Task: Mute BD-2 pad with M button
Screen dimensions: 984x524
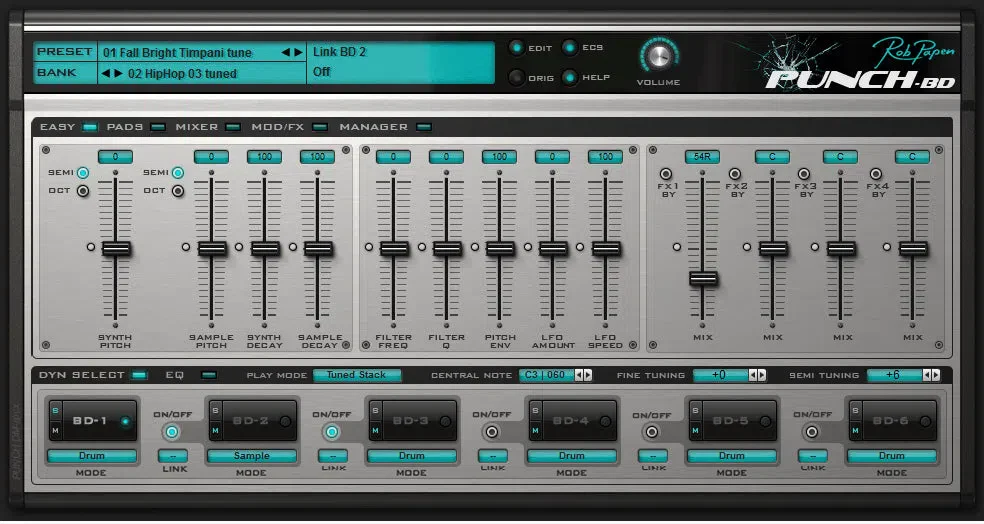Action: (215, 431)
